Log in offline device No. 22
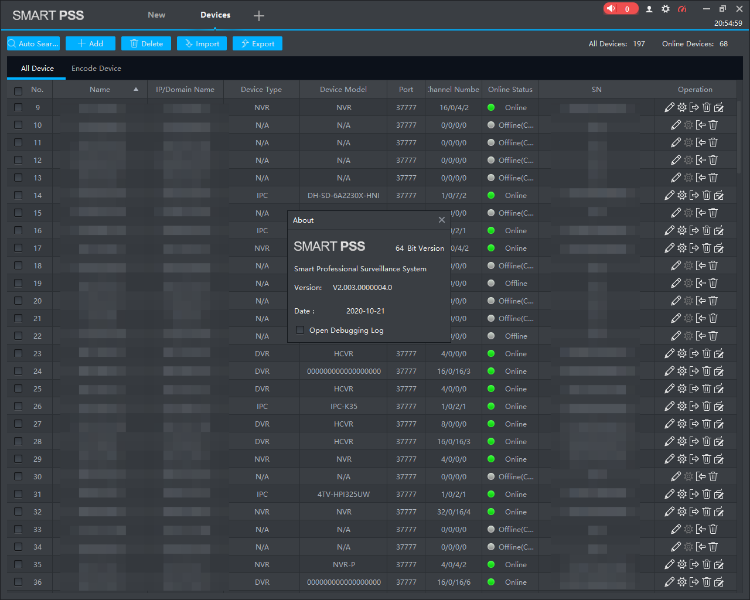The image size is (750, 600). click(x=700, y=336)
